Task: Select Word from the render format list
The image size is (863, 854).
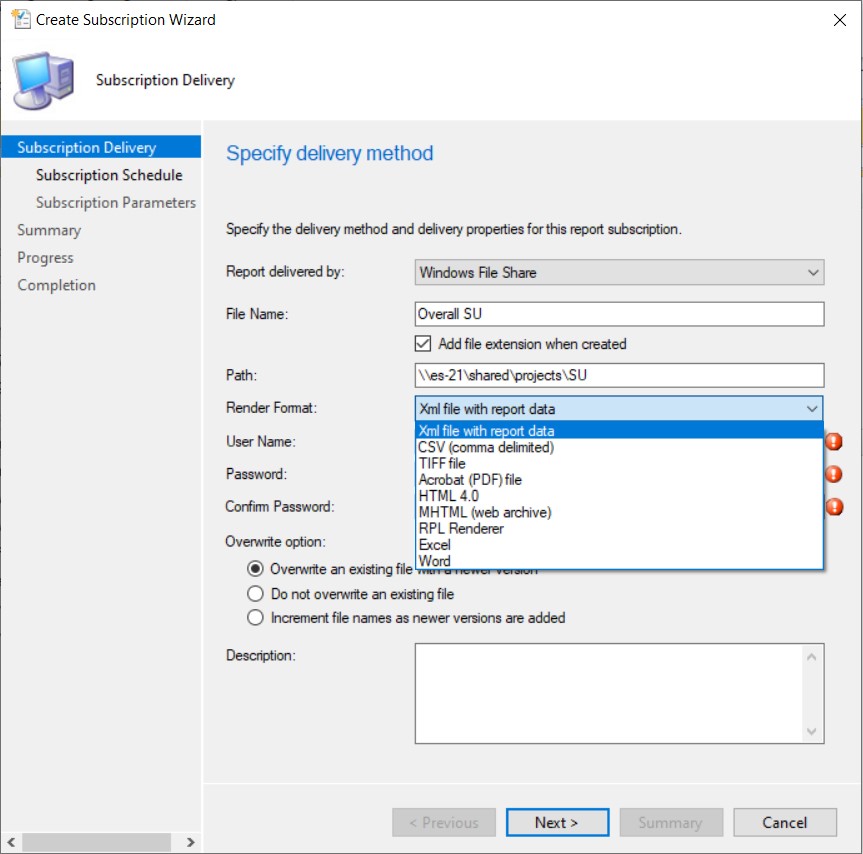Action: [x=437, y=560]
